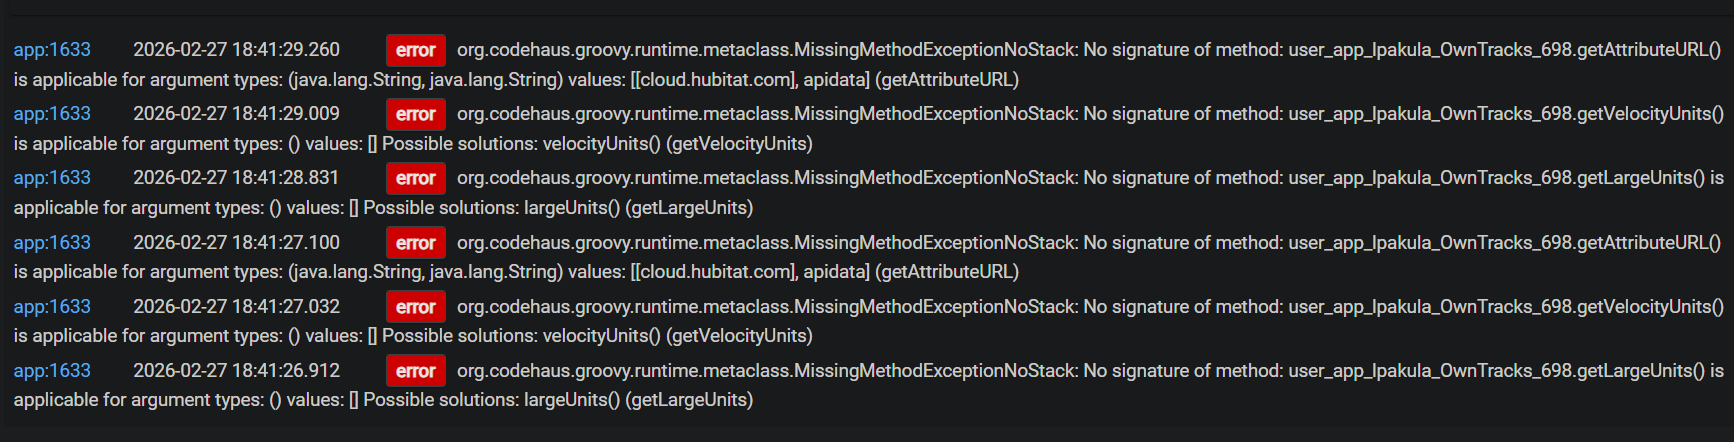Click the error badge next to 18:41:27.032

pyautogui.click(x=415, y=307)
